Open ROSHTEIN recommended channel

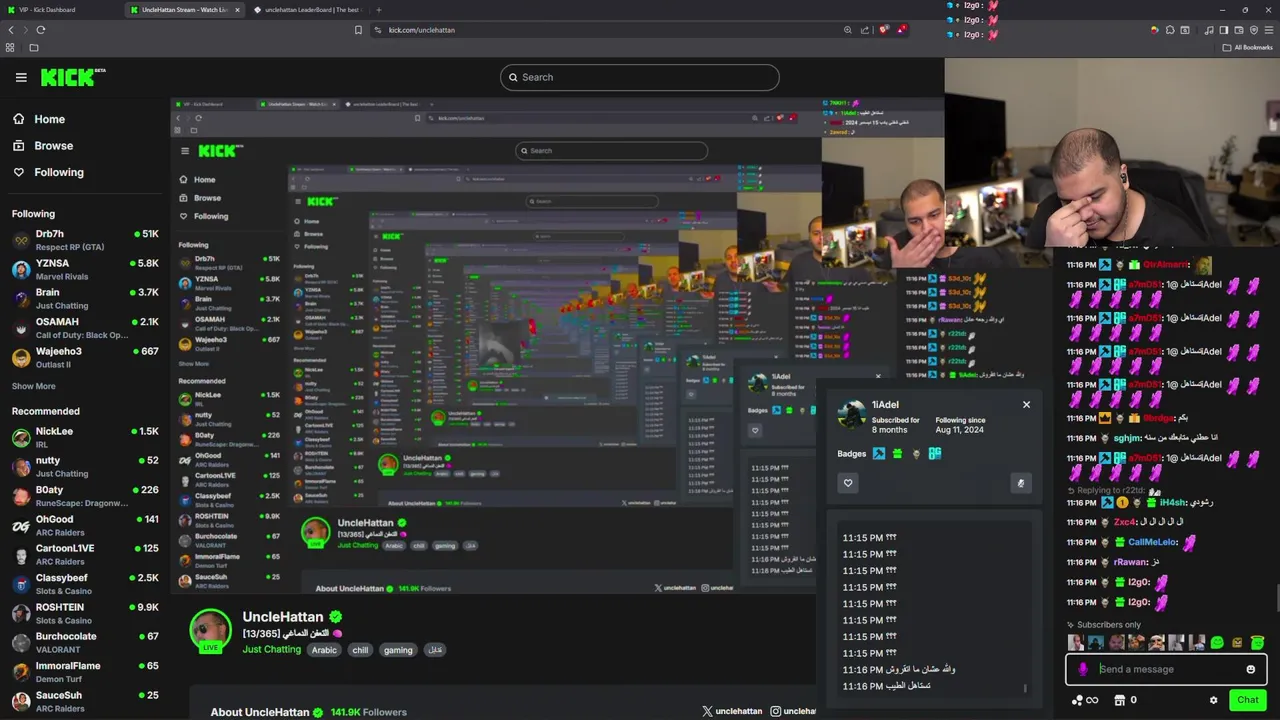click(x=85, y=613)
